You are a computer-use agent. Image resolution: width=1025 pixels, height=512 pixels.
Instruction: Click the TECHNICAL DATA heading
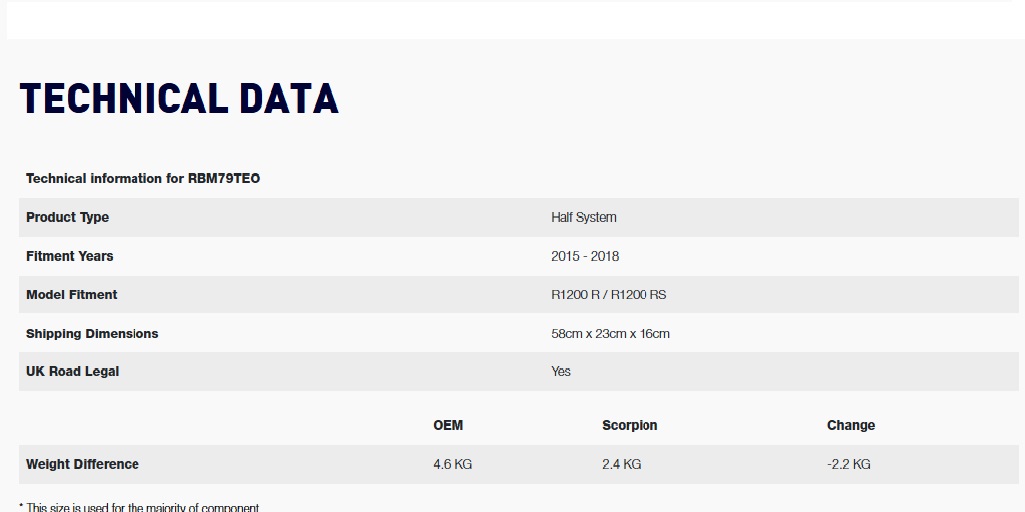[179, 99]
